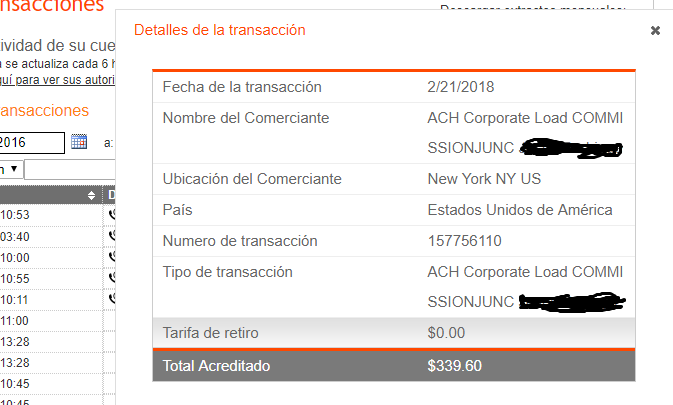Click the phone icon in the 10:55 row
673x405 pixels.
click(112, 278)
